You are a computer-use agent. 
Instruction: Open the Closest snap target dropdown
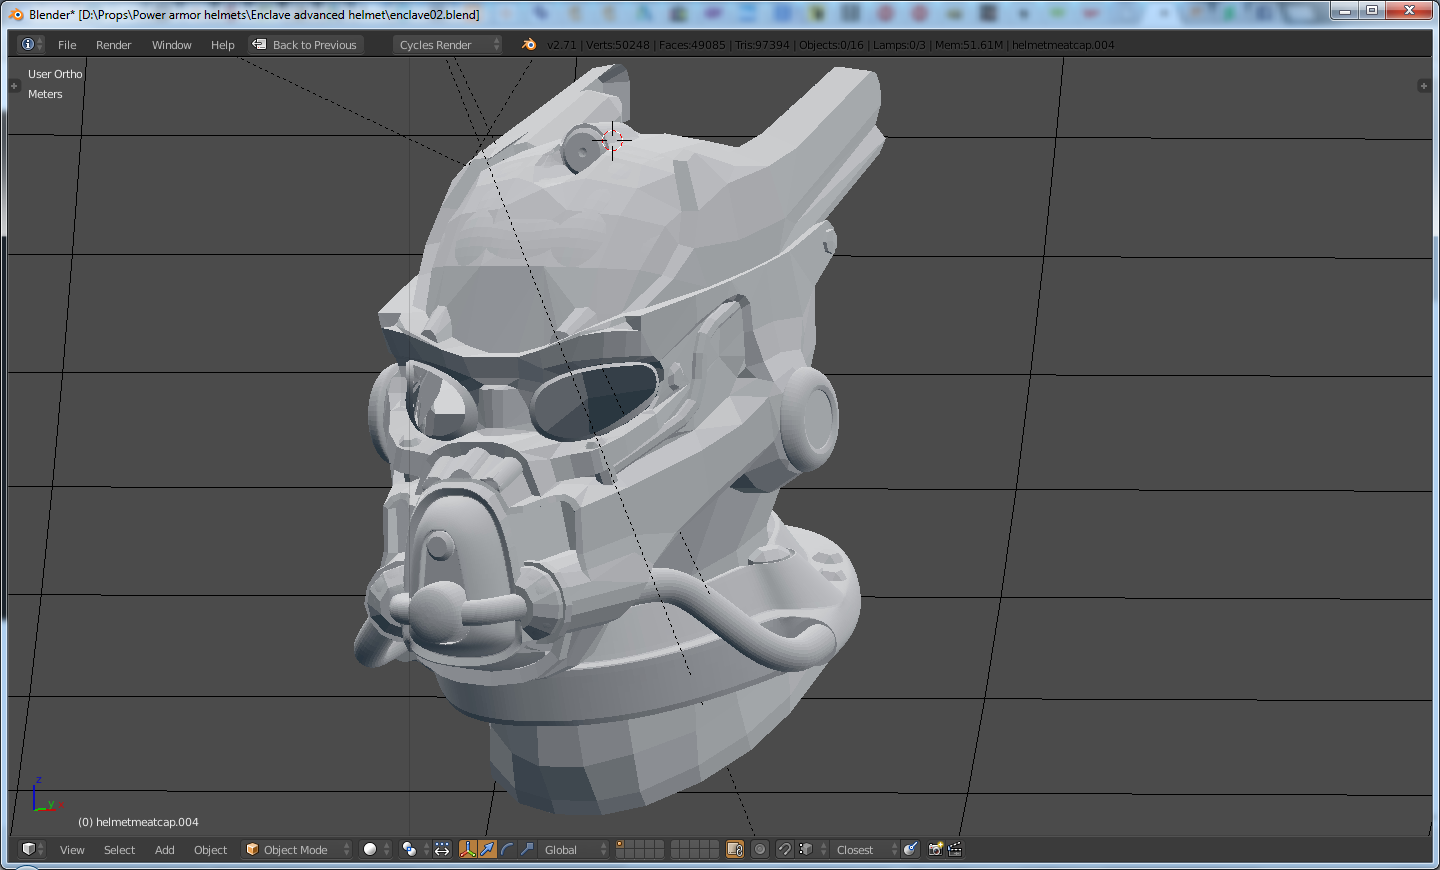pyautogui.click(x=864, y=850)
